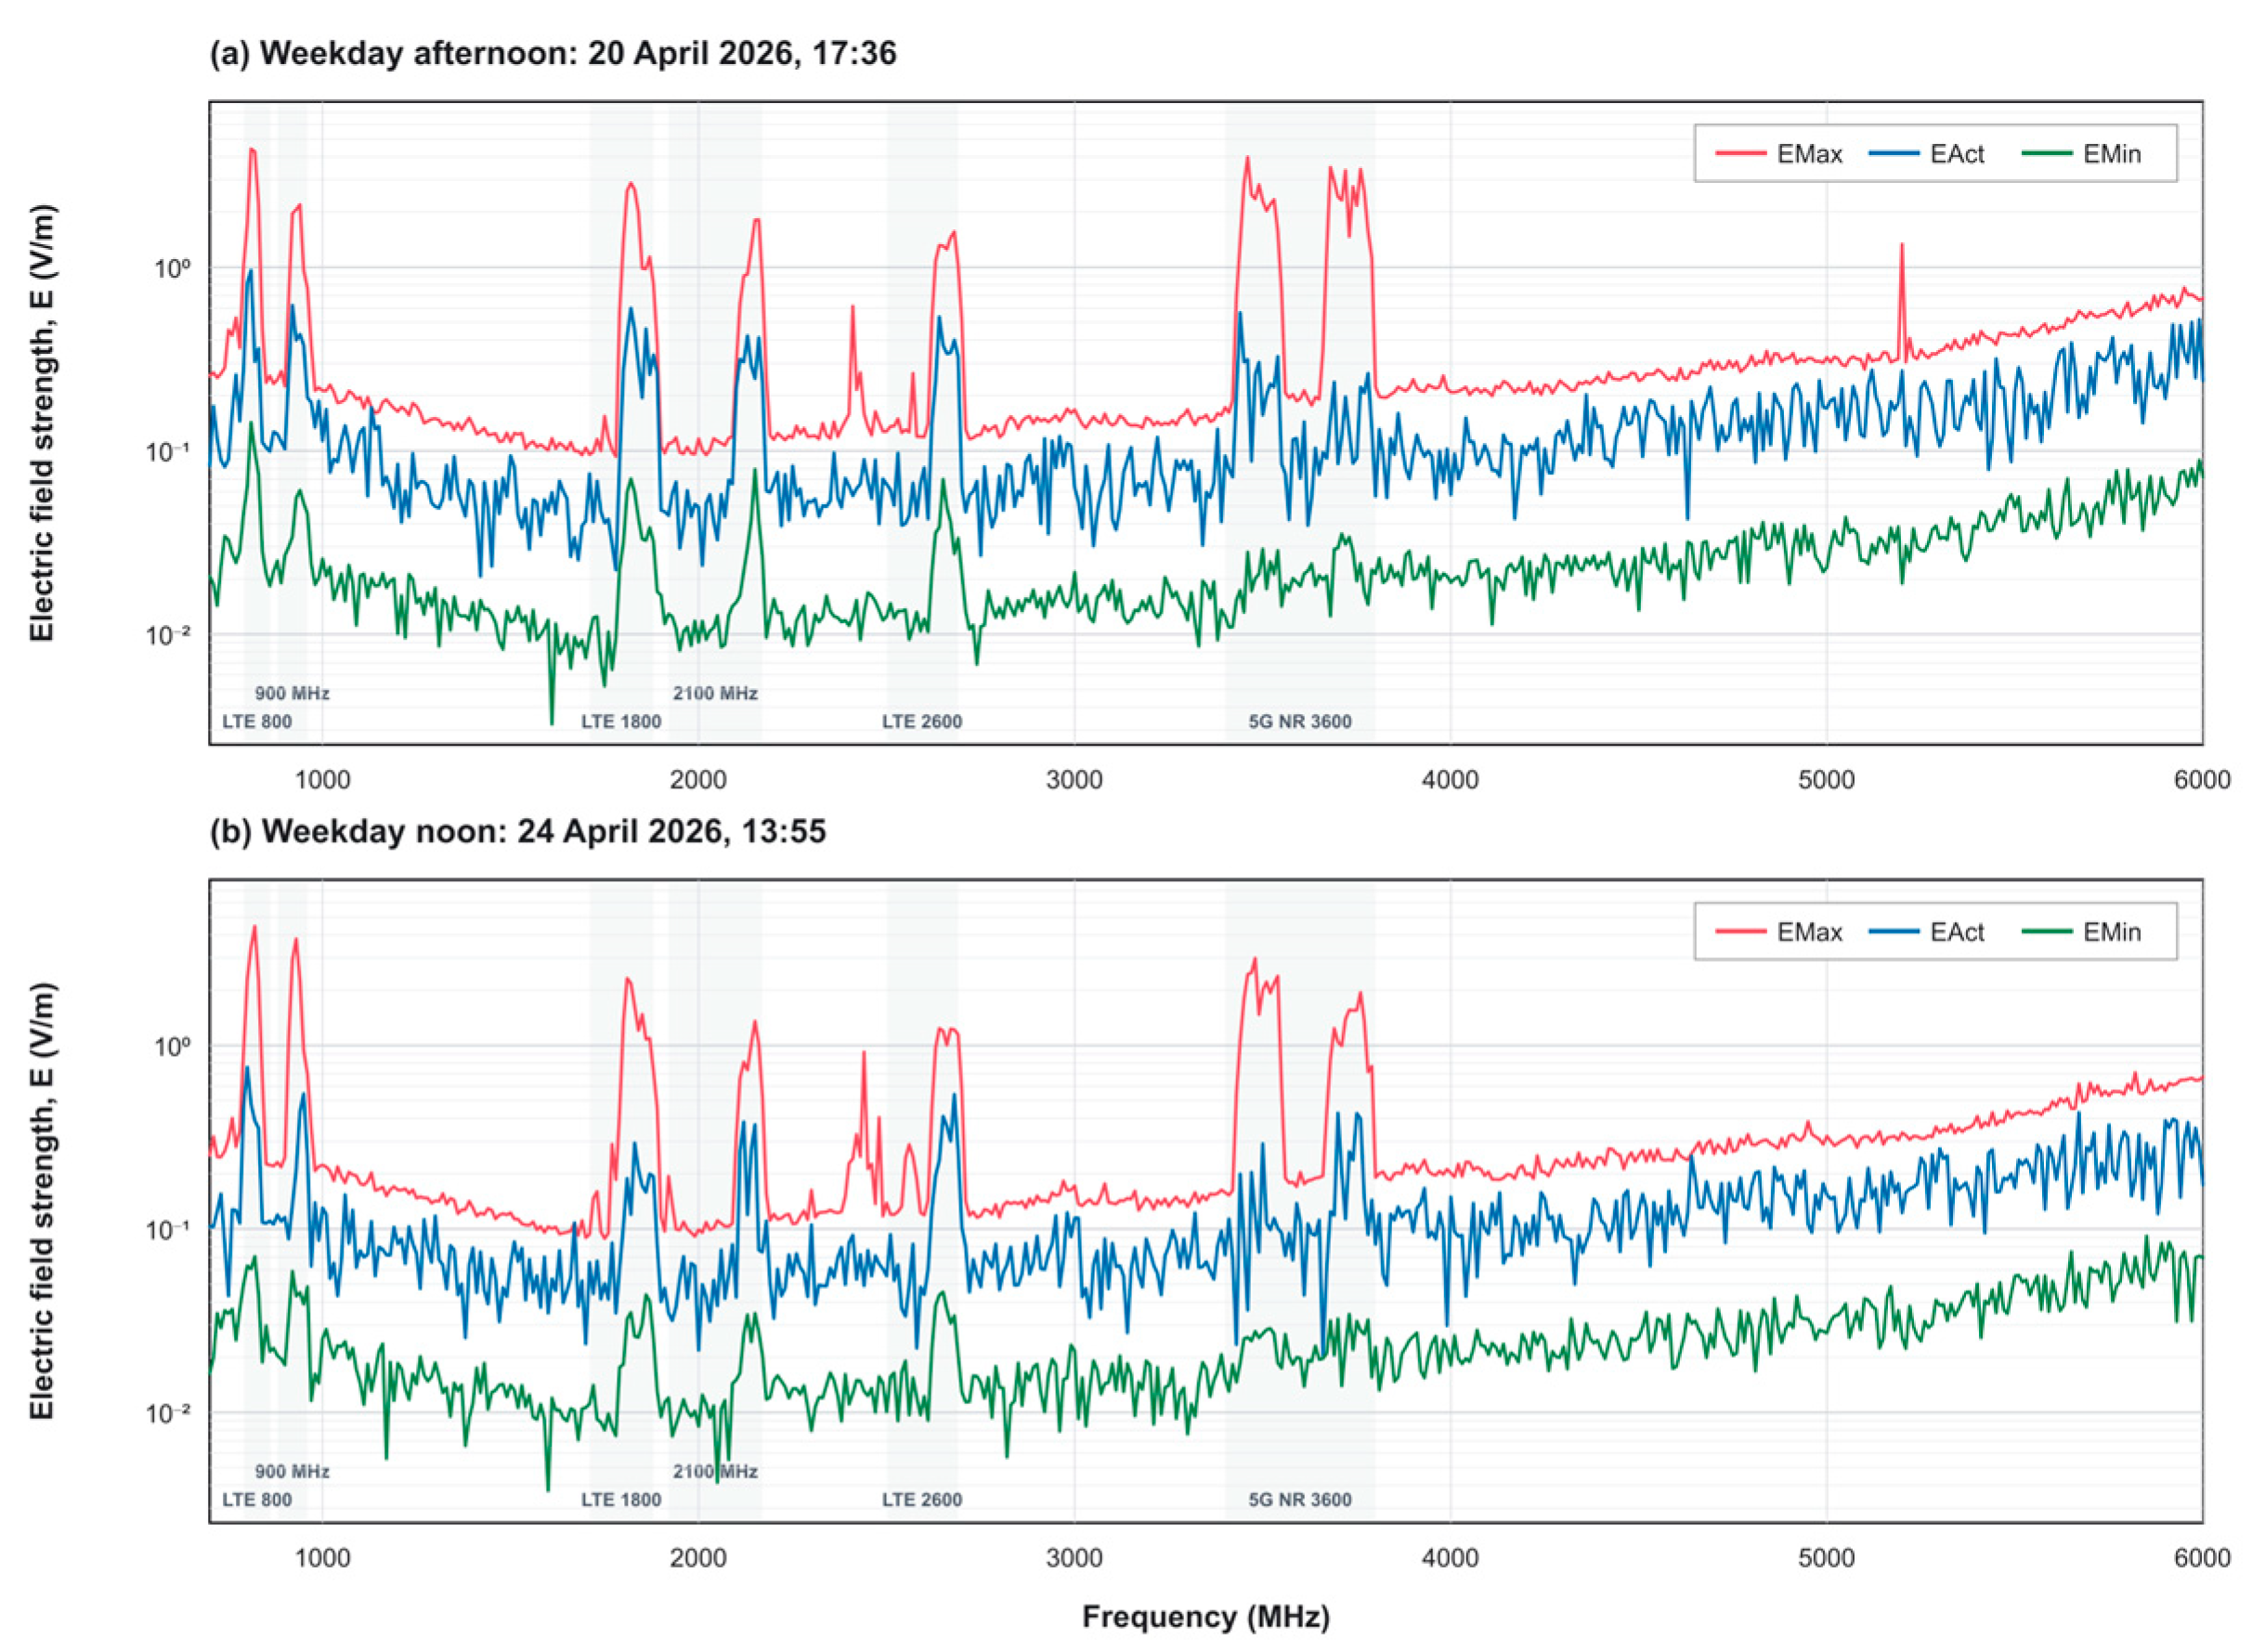Click the weekday afternoon 20 April chart title

(553, 53)
